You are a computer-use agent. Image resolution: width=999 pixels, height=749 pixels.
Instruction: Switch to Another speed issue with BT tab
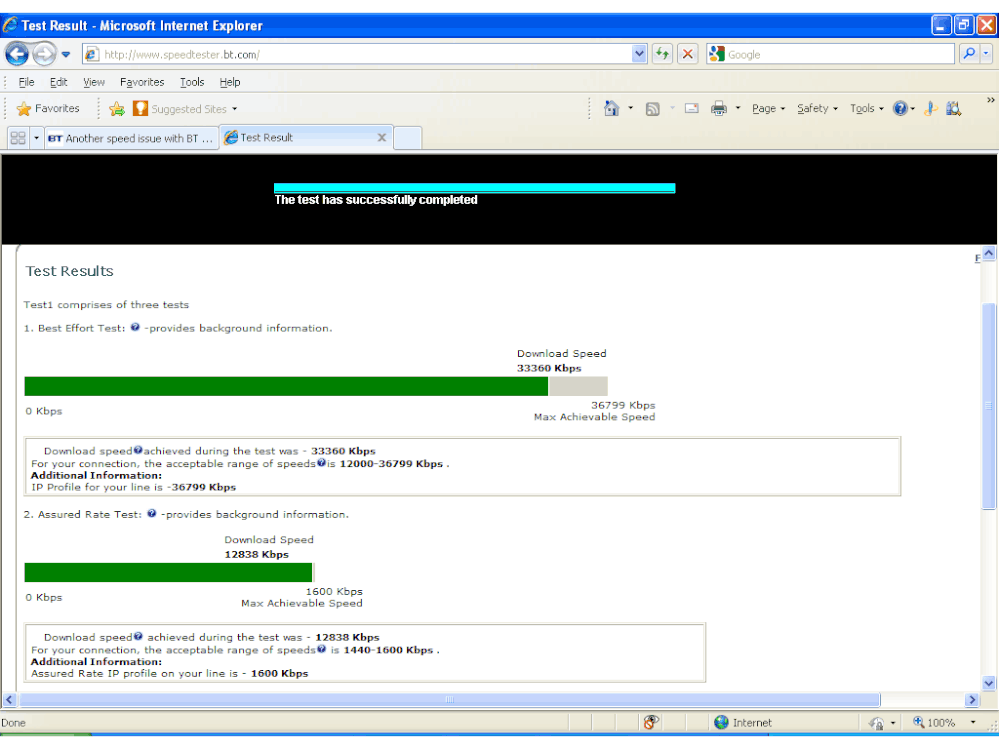pos(131,138)
